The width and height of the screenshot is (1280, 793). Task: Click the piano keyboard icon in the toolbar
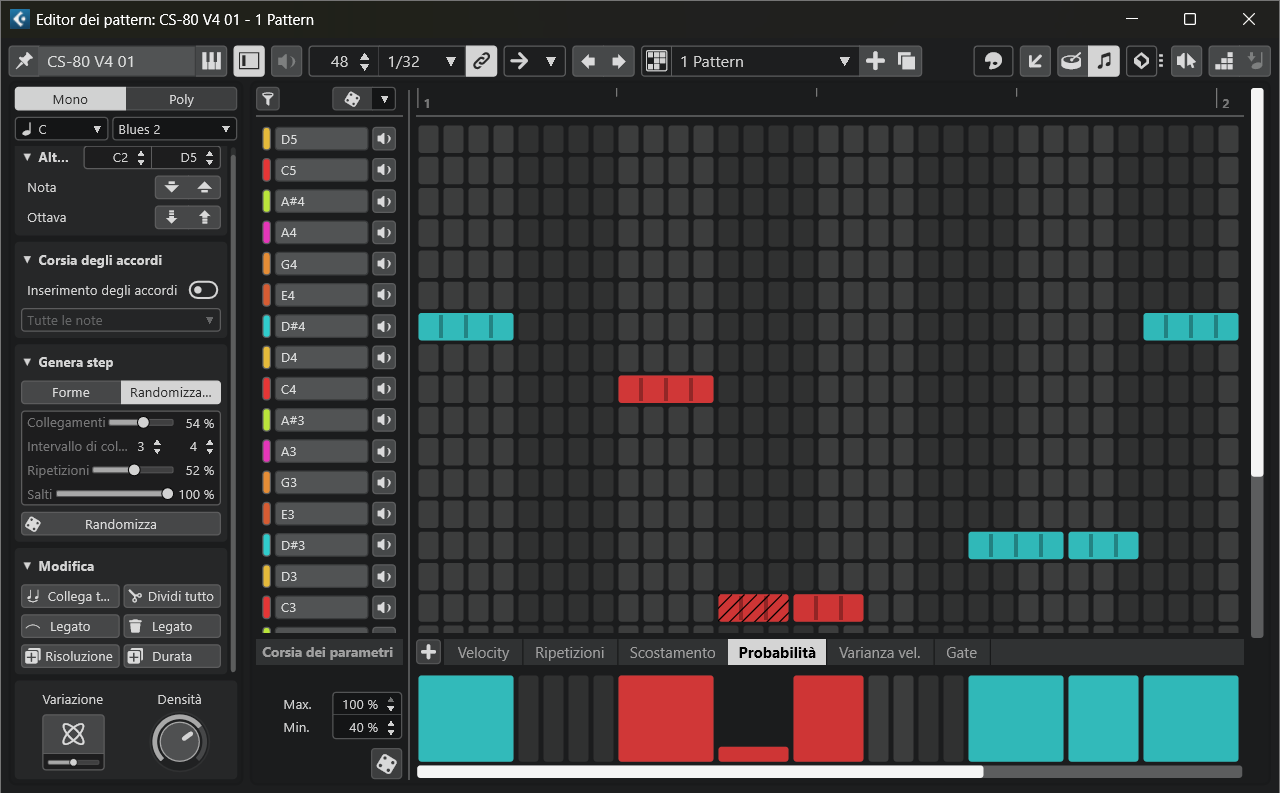point(211,61)
